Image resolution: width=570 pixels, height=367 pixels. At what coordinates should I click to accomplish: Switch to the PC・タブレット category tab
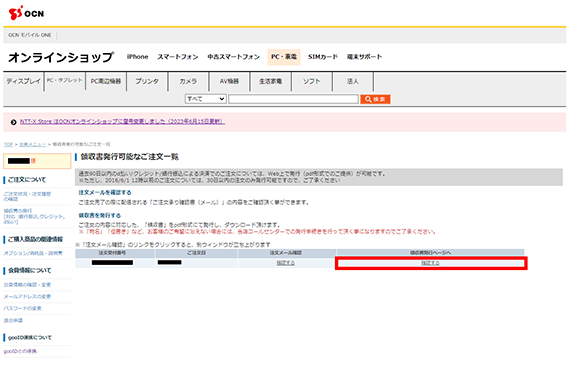click(x=65, y=81)
